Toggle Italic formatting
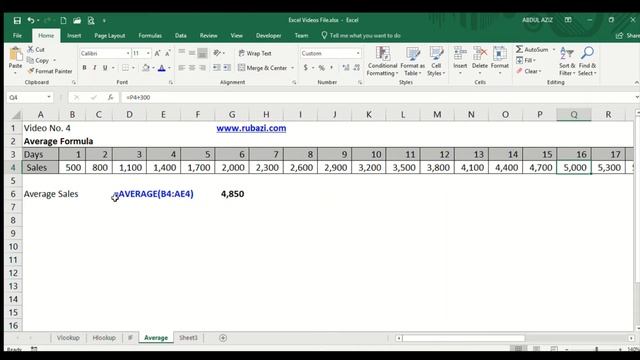 [95, 68]
